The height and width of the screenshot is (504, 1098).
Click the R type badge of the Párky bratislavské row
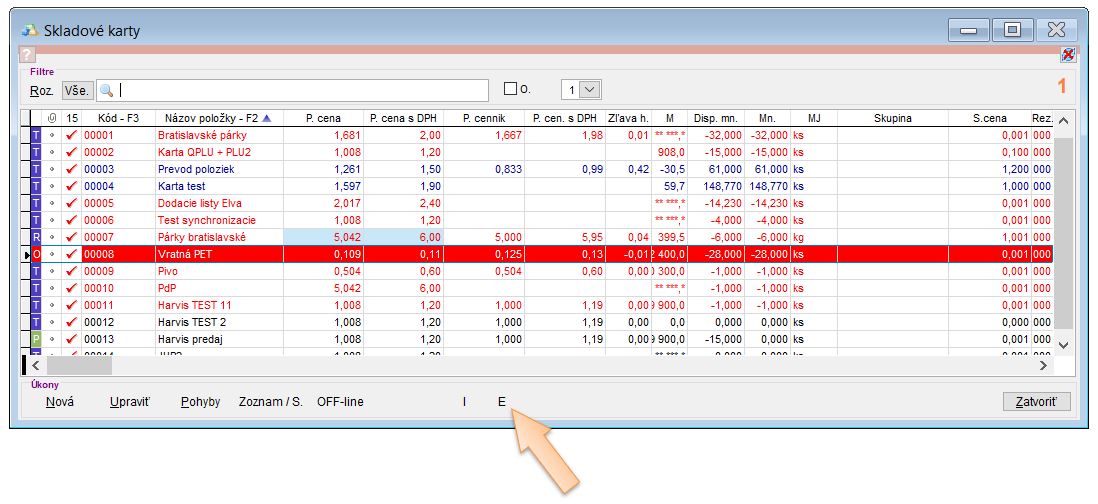coord(37,237)
